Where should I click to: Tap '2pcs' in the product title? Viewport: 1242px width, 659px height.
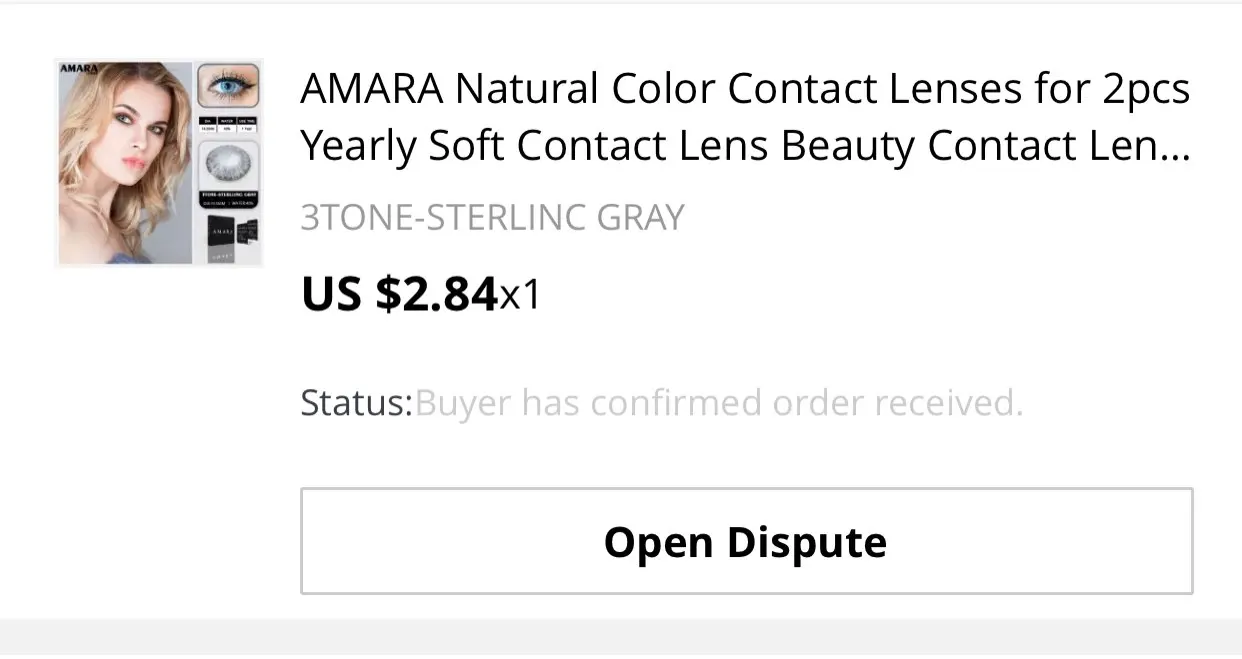coord(1146,89)
